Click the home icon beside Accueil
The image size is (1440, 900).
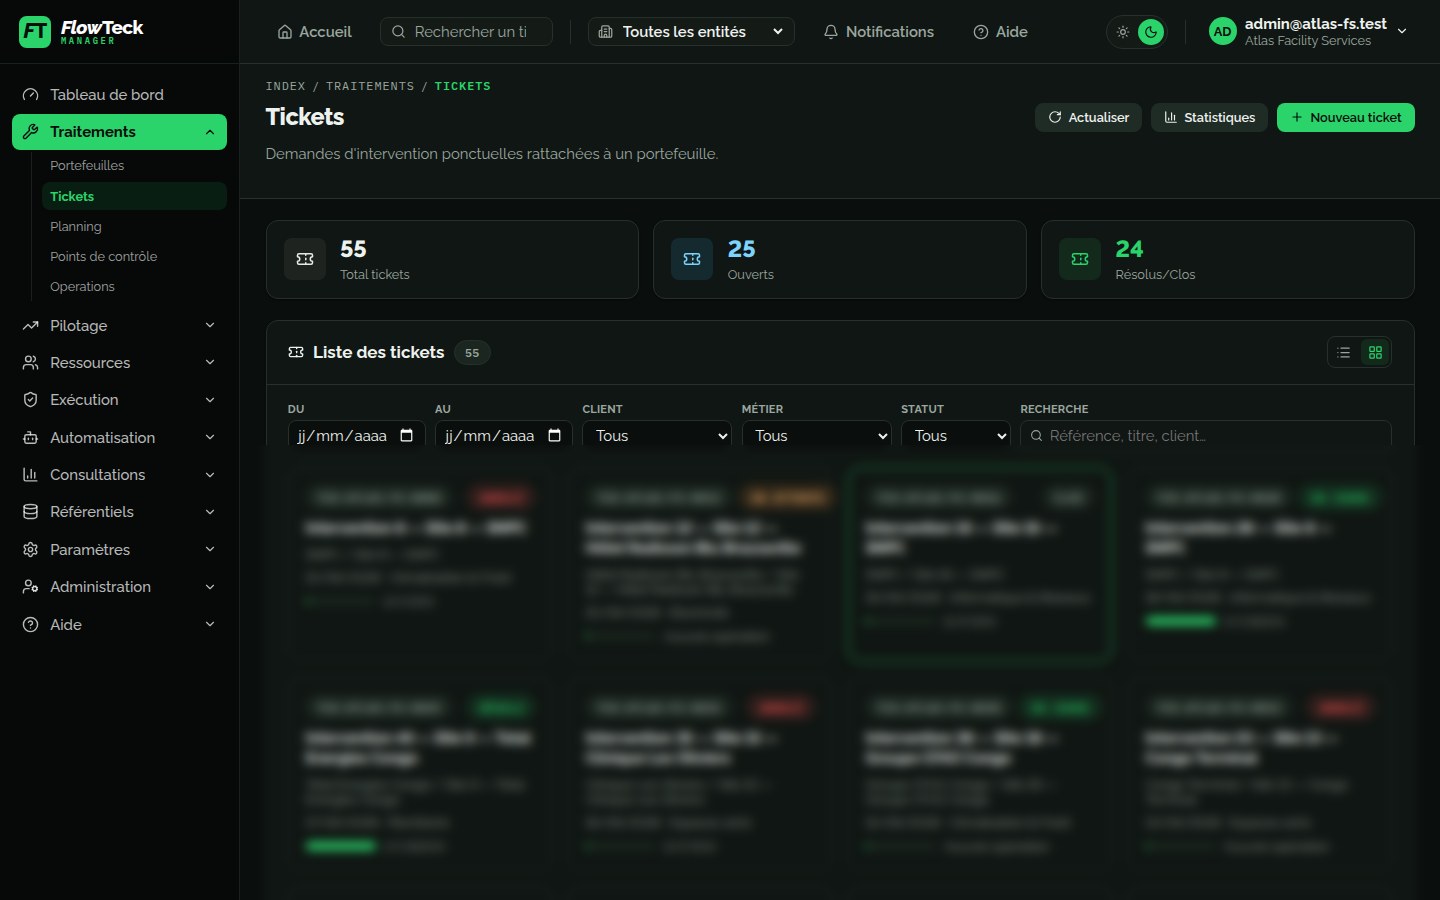click(x=285, y=32)
